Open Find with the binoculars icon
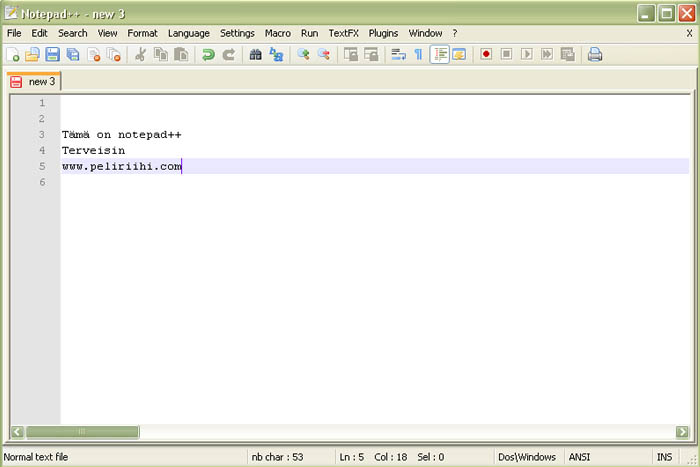The width and height of the screenshot is (700, 467). 255,54
